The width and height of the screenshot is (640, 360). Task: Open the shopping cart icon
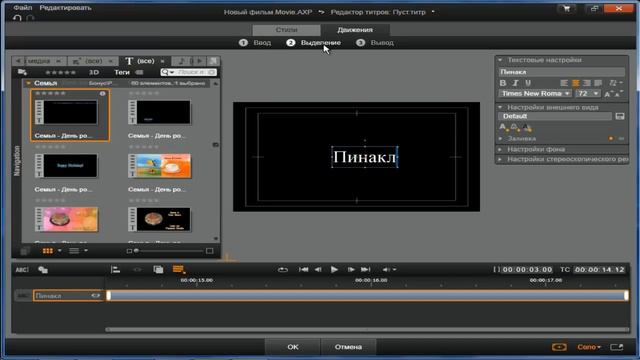[566, 9]
